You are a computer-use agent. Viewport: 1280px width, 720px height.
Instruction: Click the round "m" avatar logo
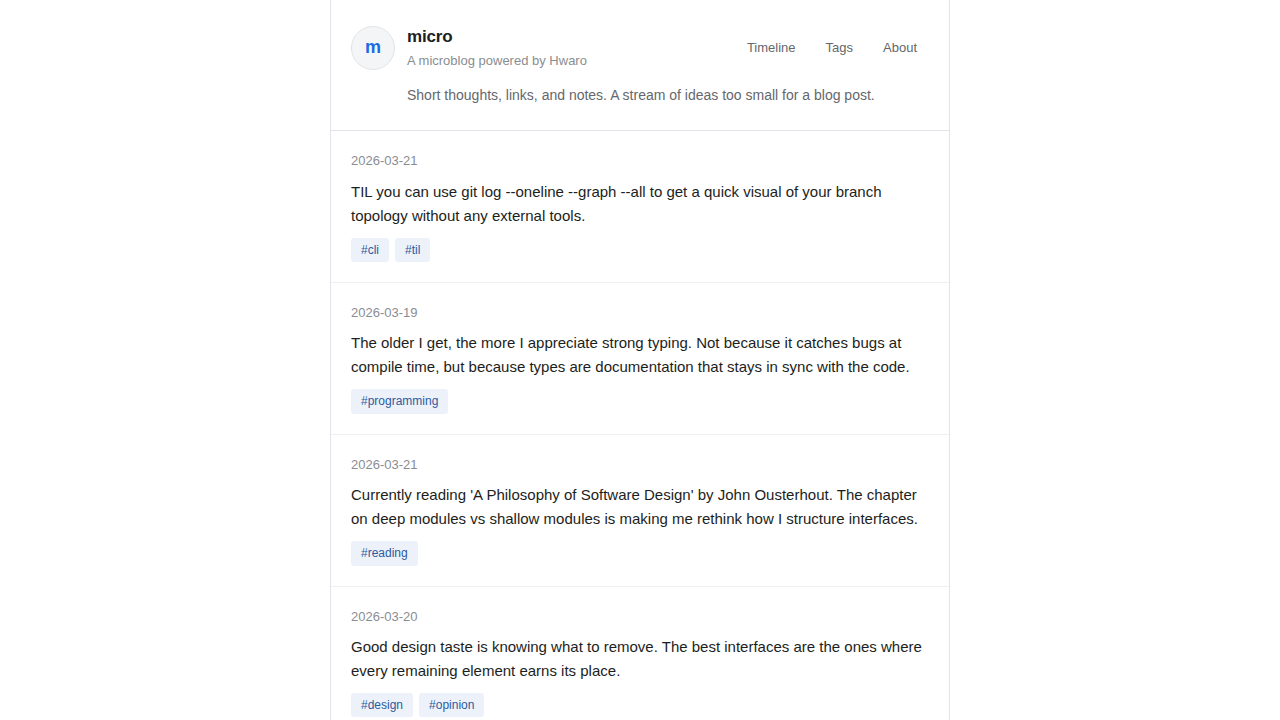tap(373, 48)
